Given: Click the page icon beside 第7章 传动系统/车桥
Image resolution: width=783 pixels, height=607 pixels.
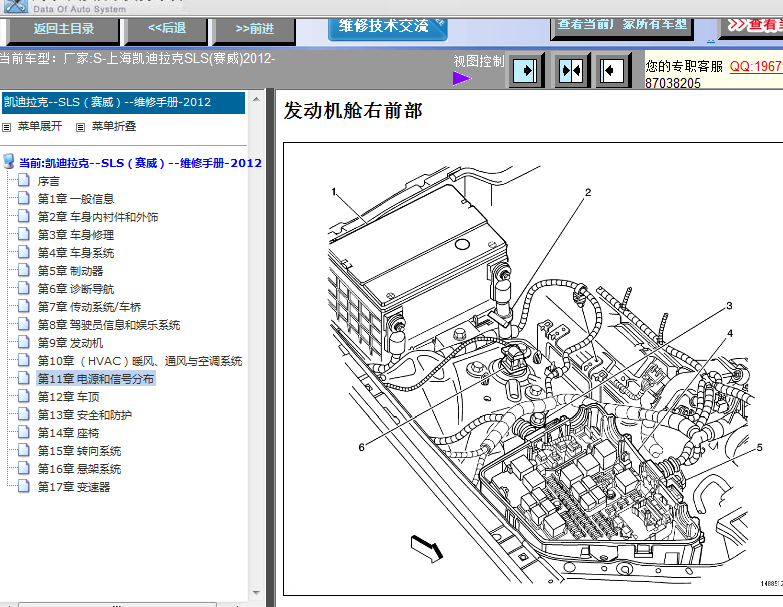Looking at the screenshot, I should pyautogui.click(x=23, y=305).
